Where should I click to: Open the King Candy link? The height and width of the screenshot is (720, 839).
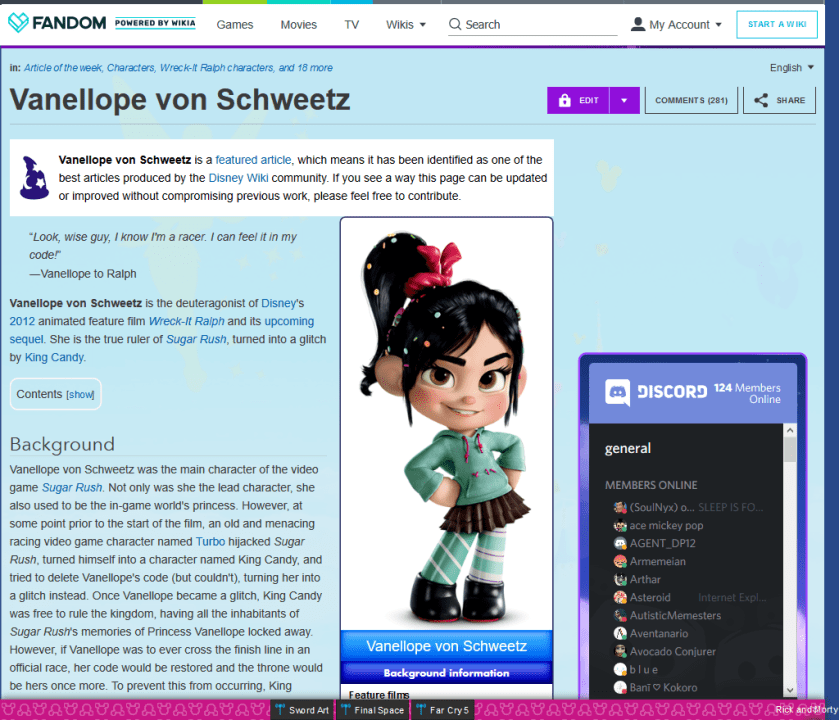click(54, 357)
